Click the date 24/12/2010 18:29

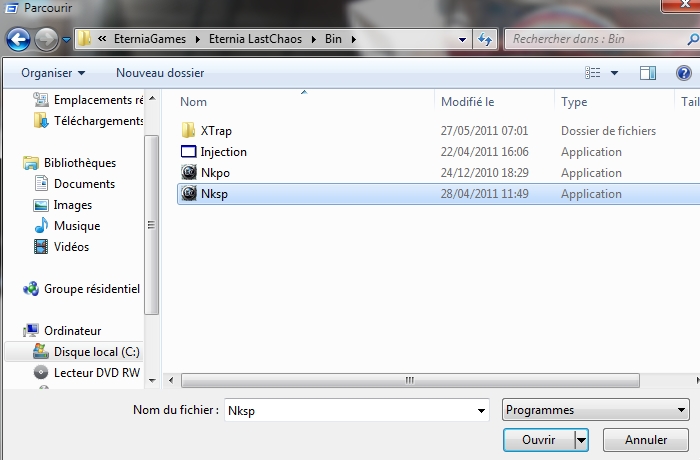[484, 173]
